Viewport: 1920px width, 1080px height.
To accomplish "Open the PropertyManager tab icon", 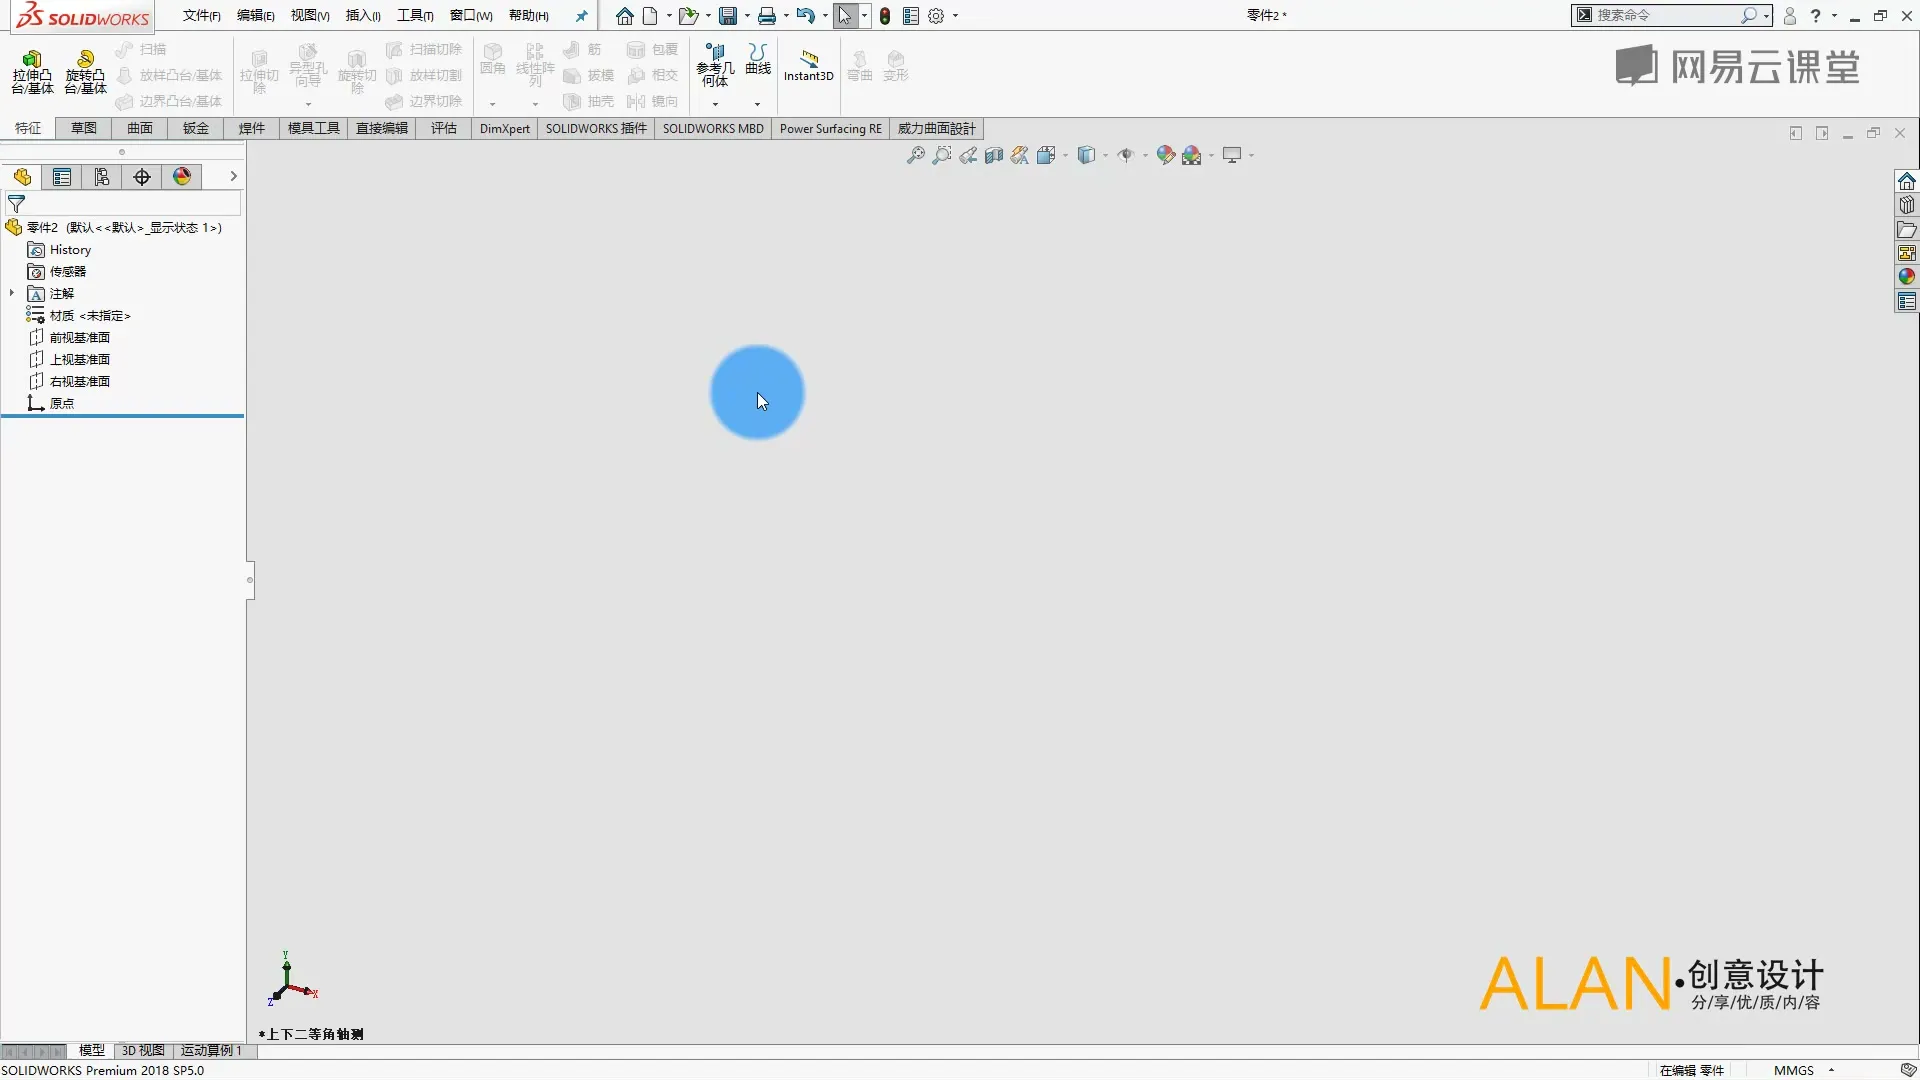I will 62,177.
